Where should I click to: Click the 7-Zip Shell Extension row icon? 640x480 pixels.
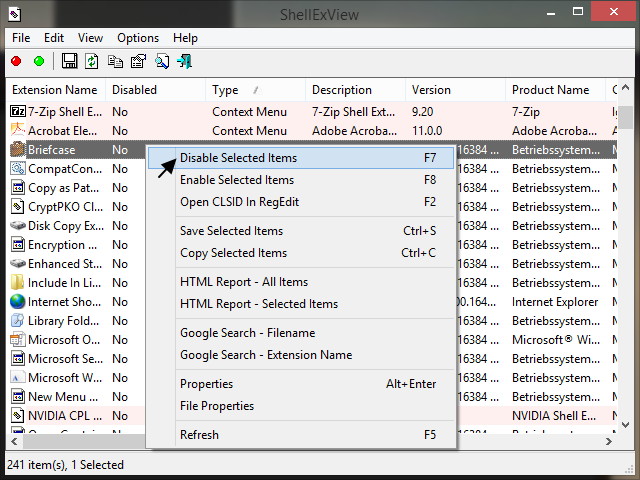(18, 111)
